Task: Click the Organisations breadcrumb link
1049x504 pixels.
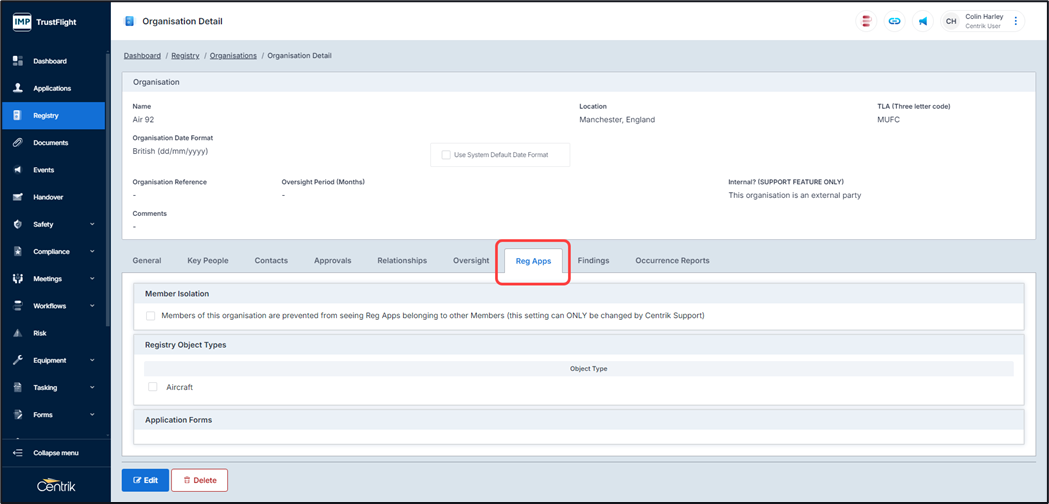Action: click(233, 56)
